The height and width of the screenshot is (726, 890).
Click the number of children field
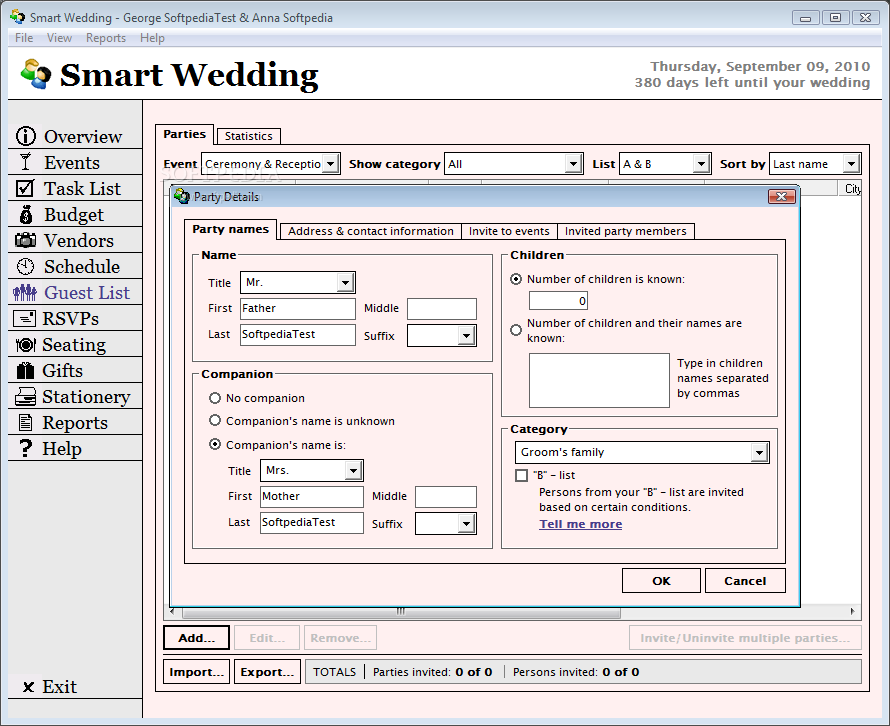click(559, 301)
